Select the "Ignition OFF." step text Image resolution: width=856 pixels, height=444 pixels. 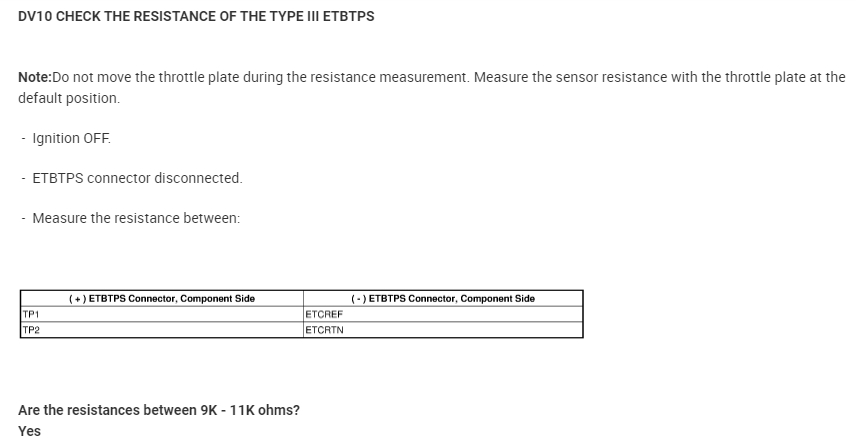tap(72, 138)
